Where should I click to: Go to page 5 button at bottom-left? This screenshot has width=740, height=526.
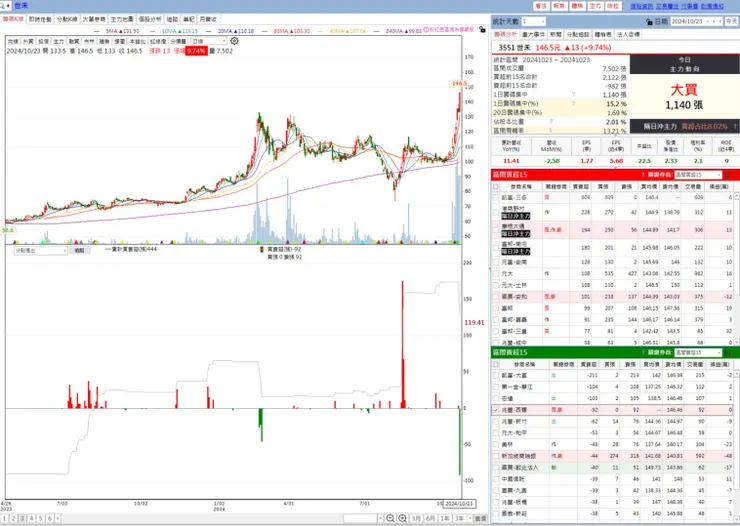(40, 518)
